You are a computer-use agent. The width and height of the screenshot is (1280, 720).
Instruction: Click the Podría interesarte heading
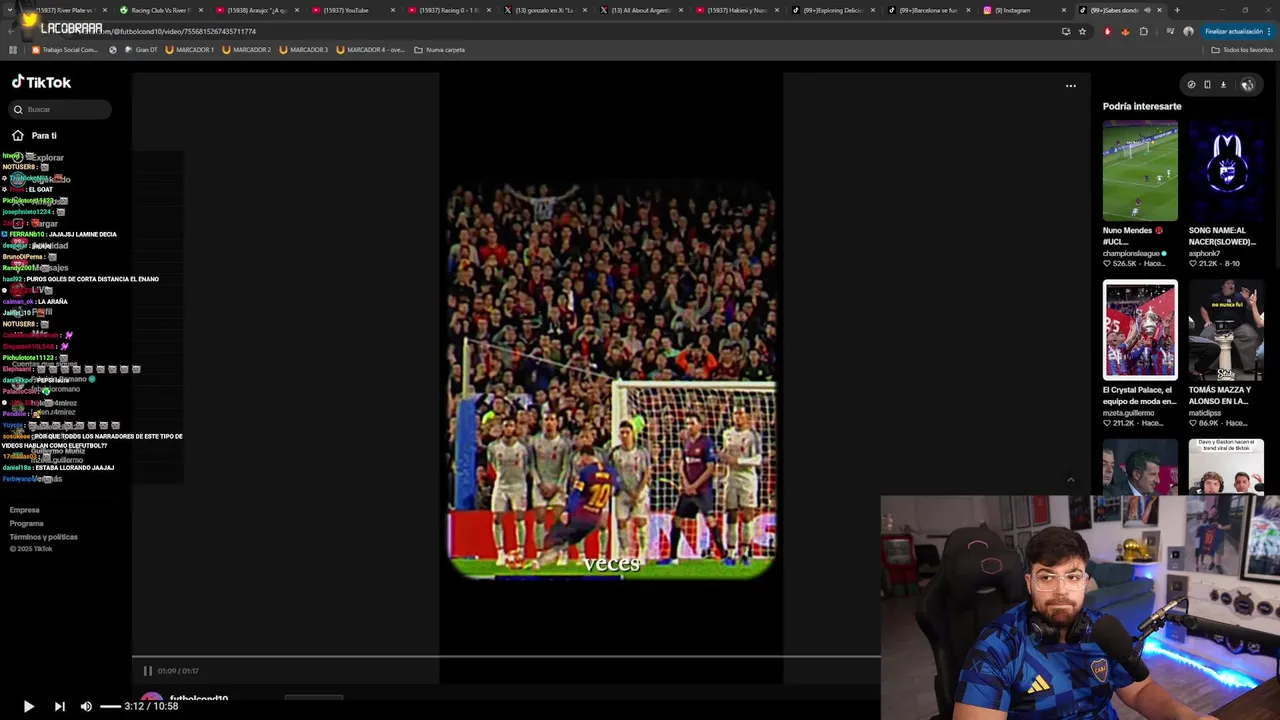[1142, 106]
